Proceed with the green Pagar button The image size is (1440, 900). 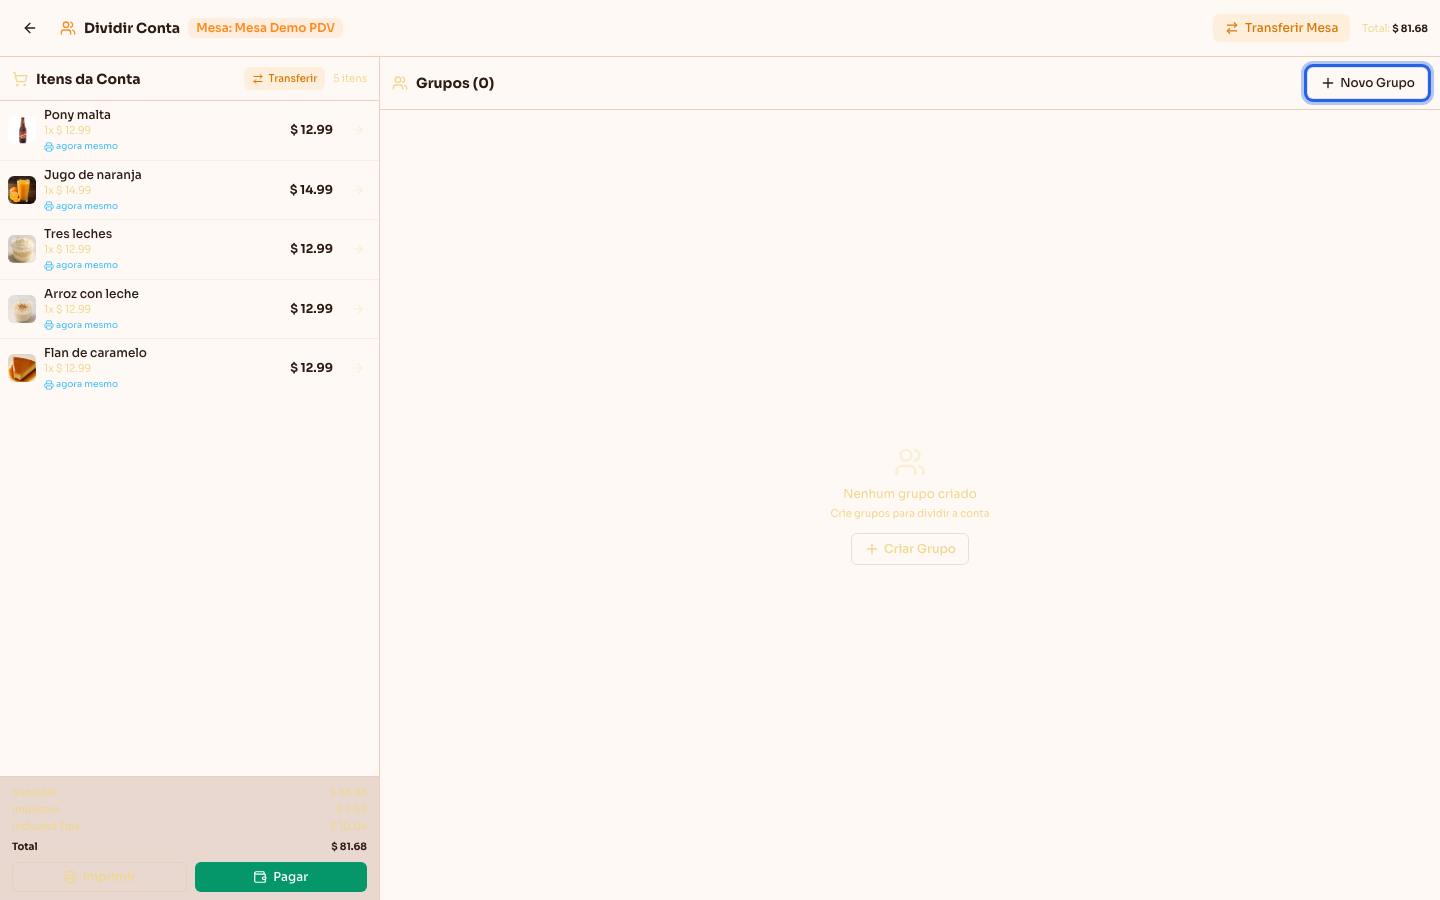[281, 877]
